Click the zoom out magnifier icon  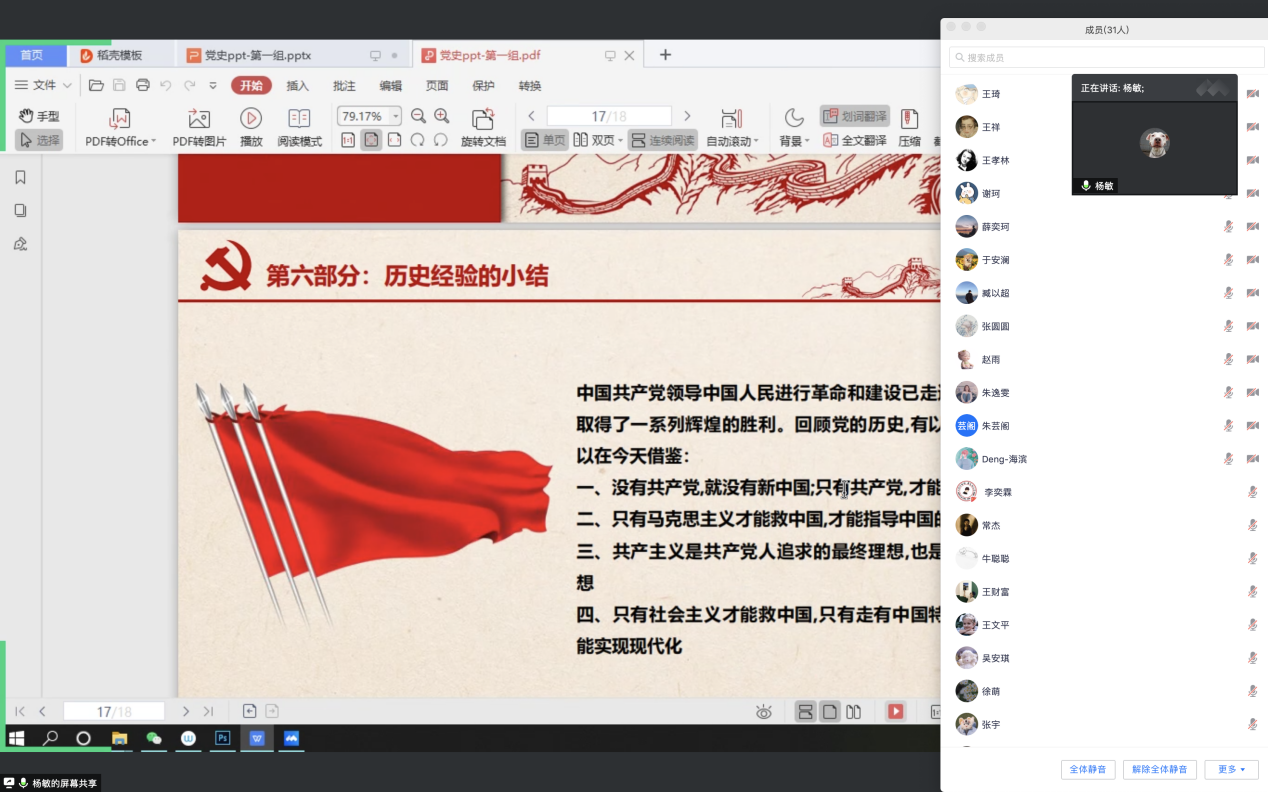pos(418,116)
